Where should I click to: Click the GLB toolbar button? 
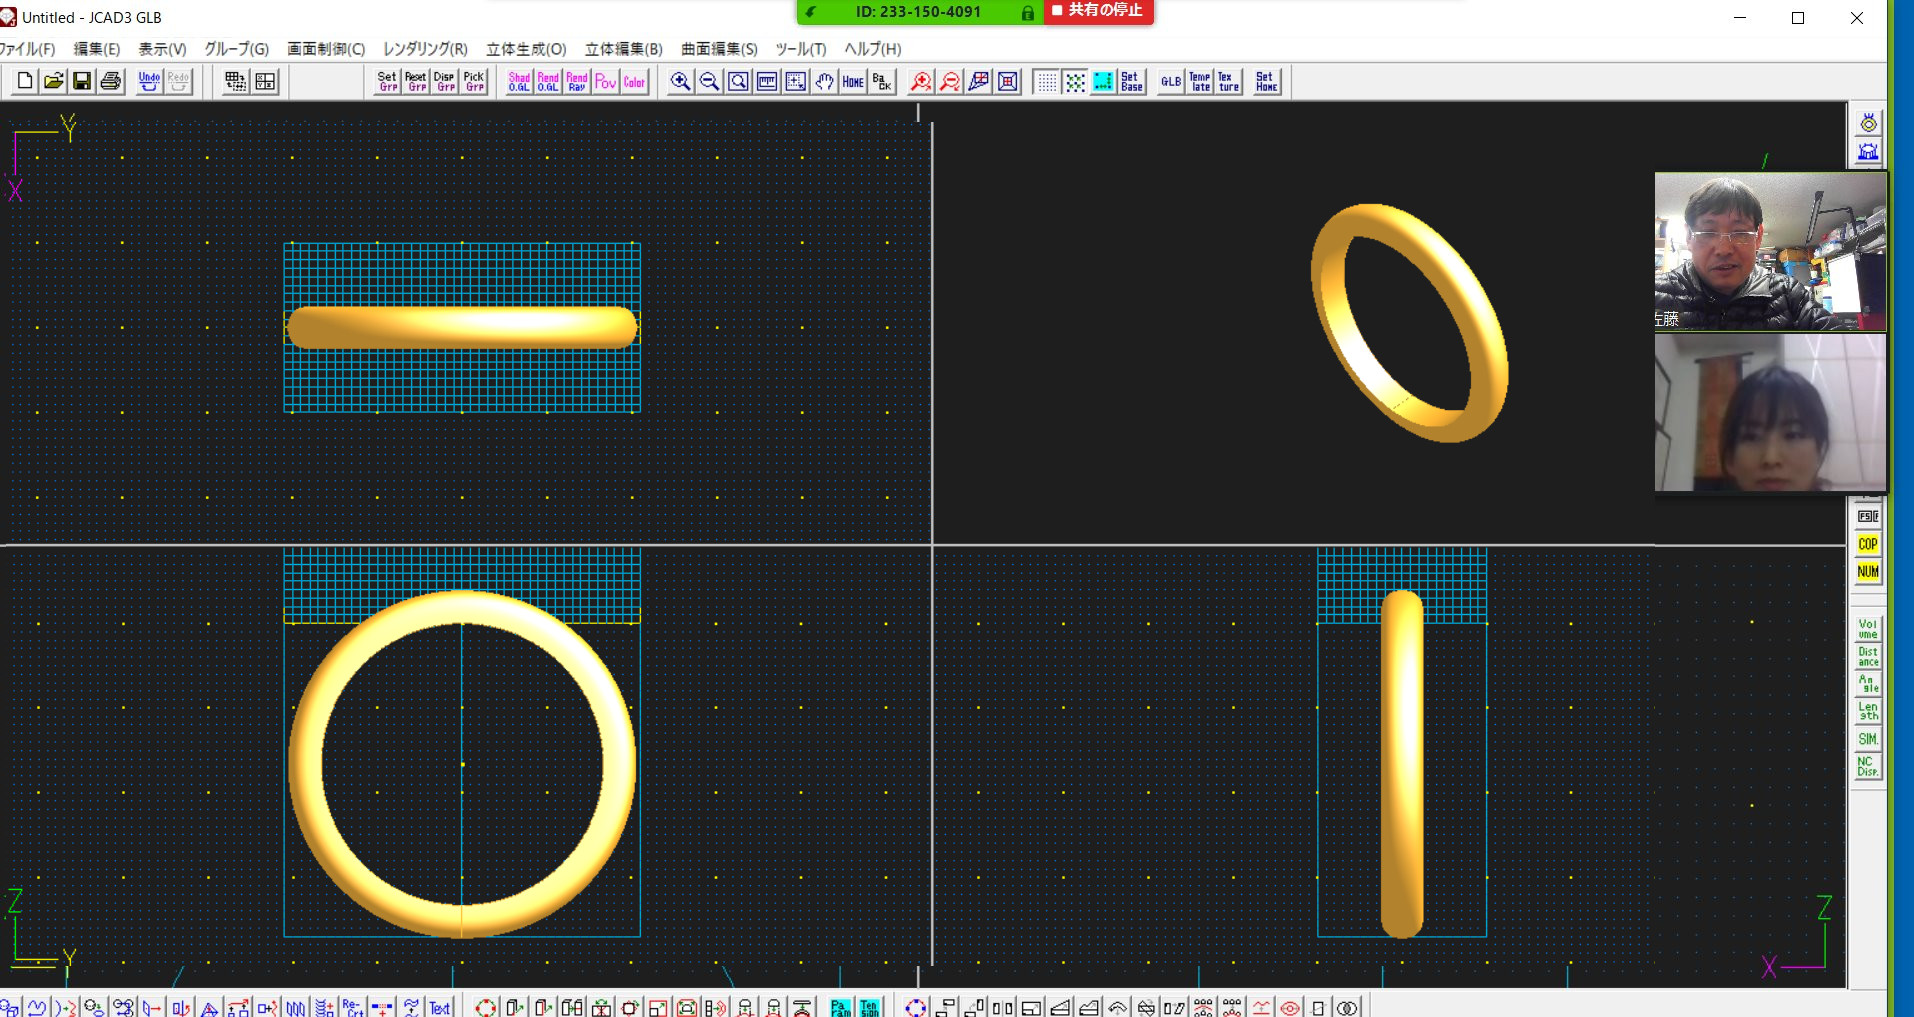pyautogui.click(x=1171, y=82)
